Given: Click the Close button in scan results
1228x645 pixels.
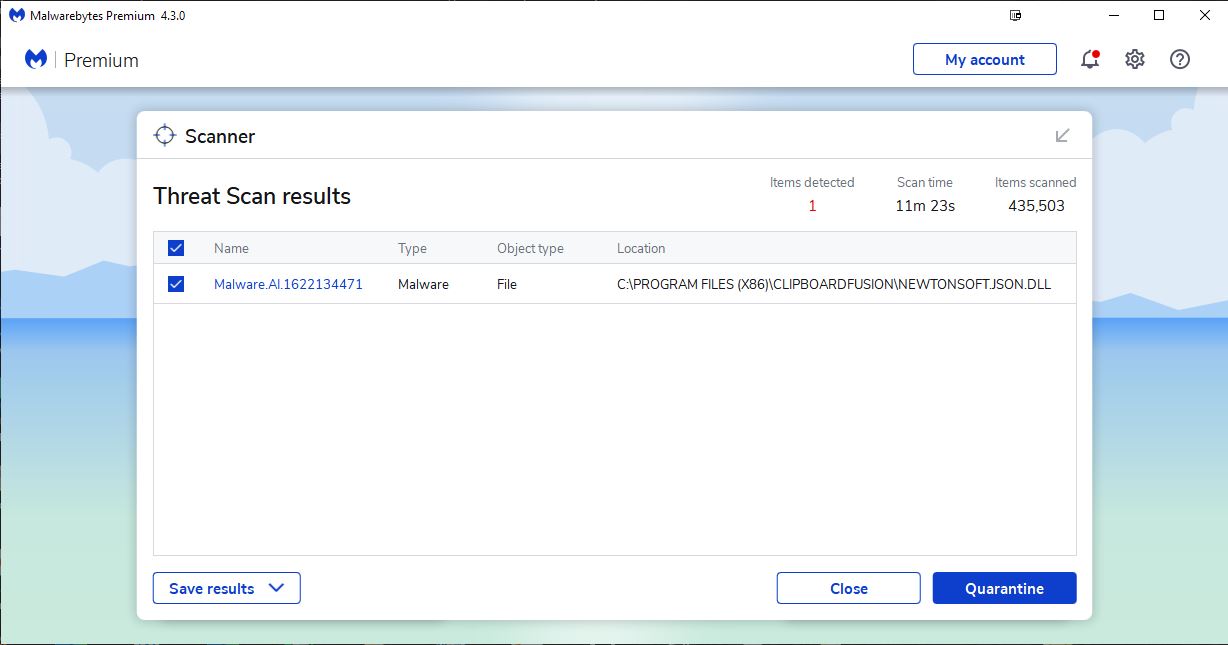Looking at the screenshot, I should click(848, 588).
